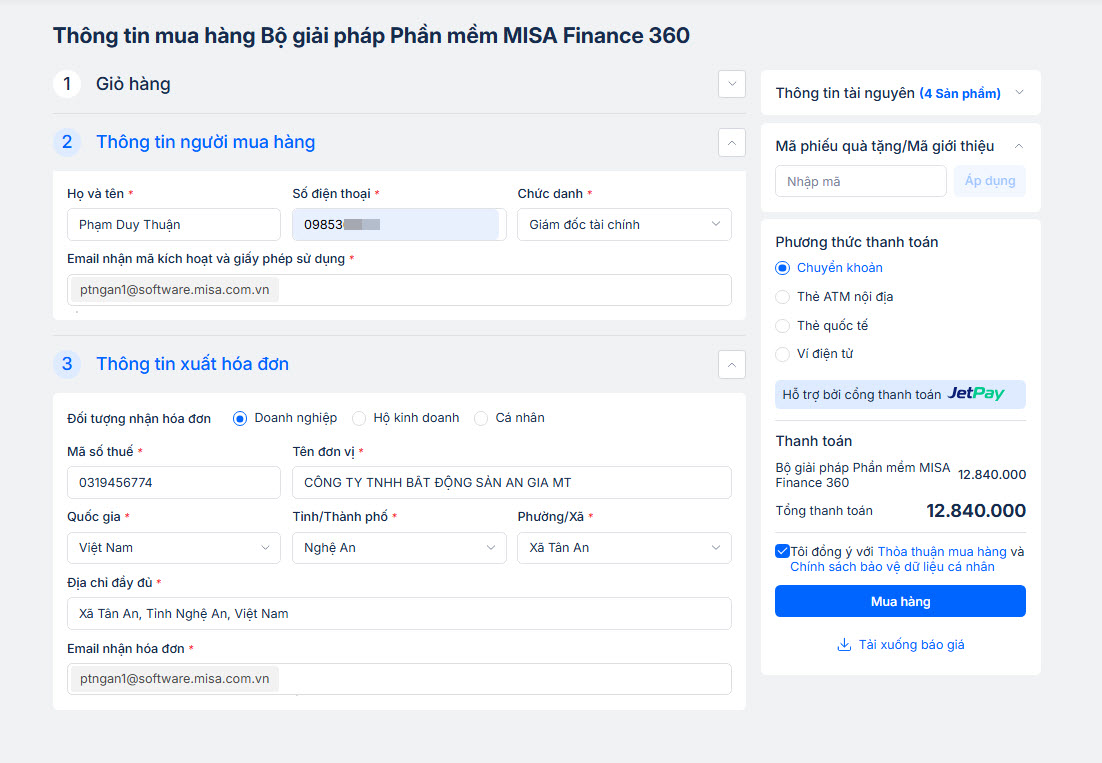
Task: Expand the Giỏ hàng section chevron
Action: [732, 84]
